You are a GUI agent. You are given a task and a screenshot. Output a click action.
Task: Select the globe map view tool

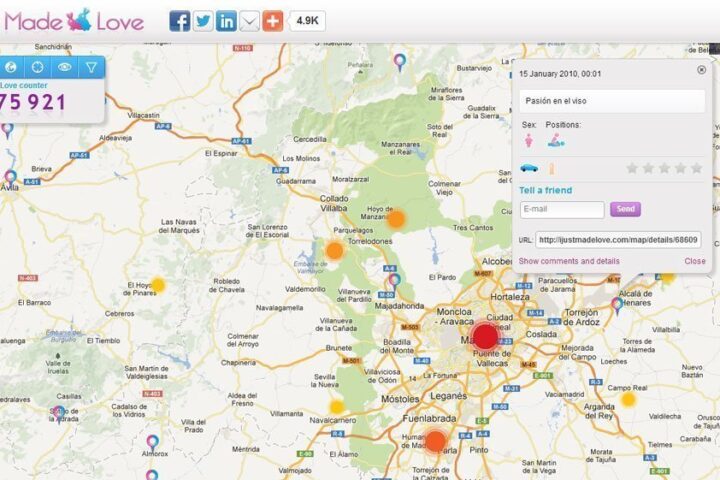11,68
